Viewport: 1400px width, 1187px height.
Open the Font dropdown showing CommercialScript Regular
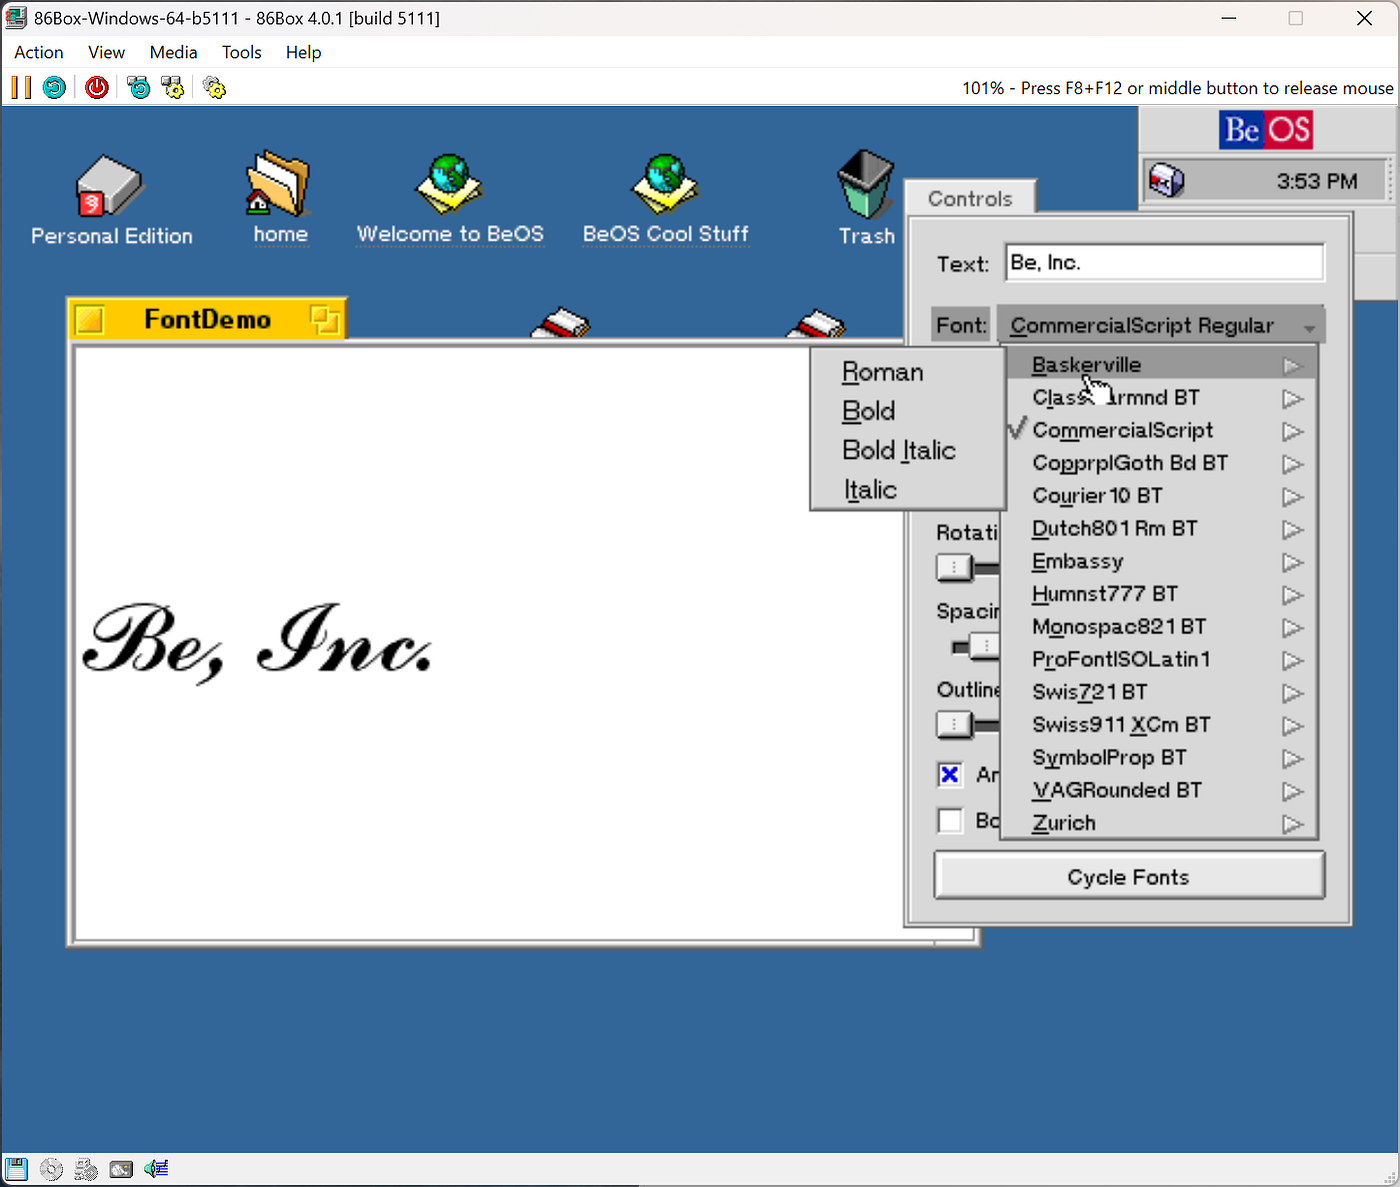tap(1161, 325)
